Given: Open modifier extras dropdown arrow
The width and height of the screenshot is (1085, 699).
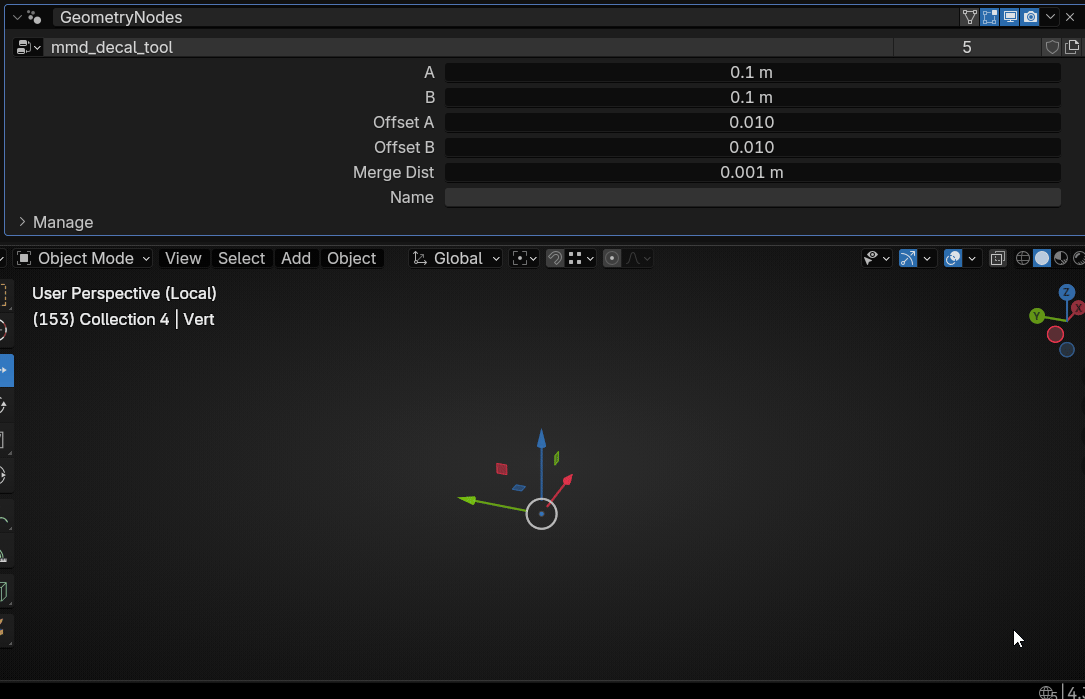Looking at the screenshot, I should pyautogui.click(x=1051, y=17).
